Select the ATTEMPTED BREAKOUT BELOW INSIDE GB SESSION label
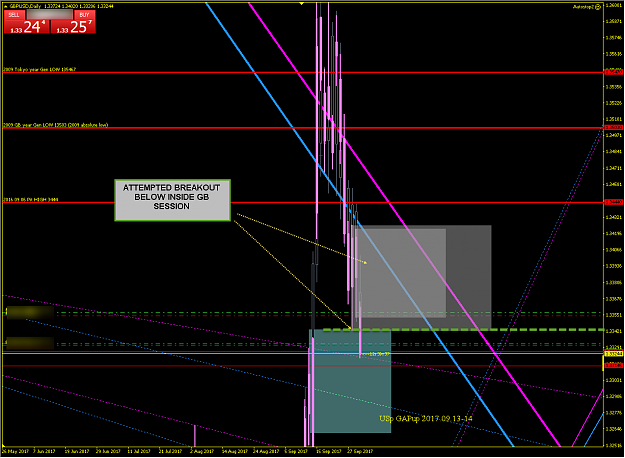 click(172, 200)
